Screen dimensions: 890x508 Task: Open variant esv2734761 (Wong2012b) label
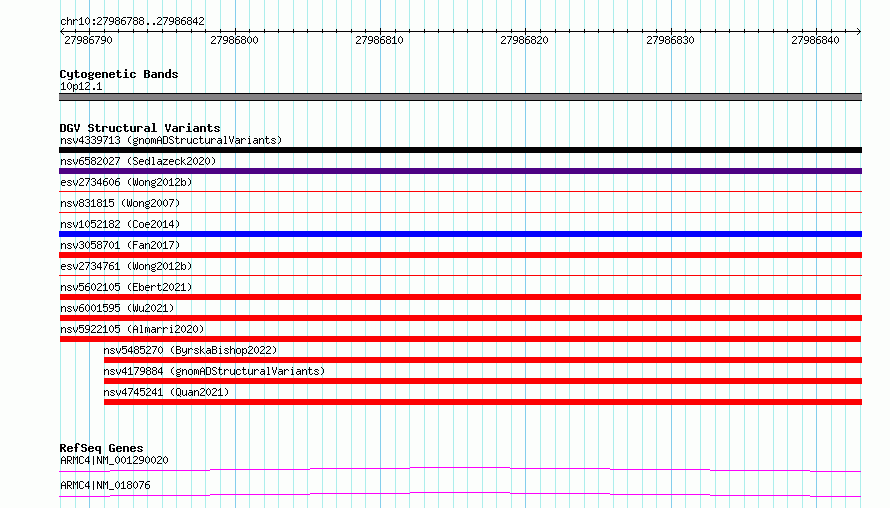[x=126, y=266]
